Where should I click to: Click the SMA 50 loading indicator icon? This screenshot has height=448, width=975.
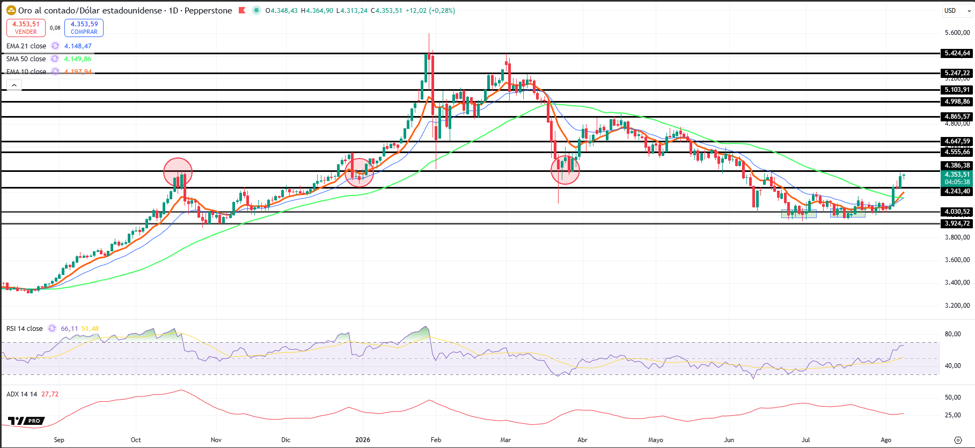[55, 59]
